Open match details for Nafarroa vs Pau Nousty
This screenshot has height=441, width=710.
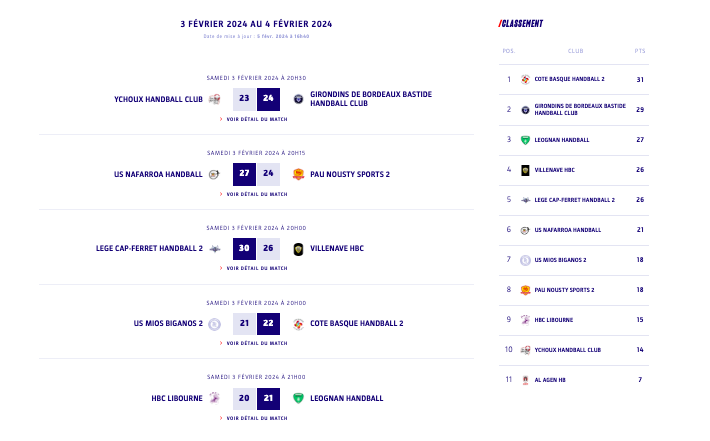pos(256,194)
